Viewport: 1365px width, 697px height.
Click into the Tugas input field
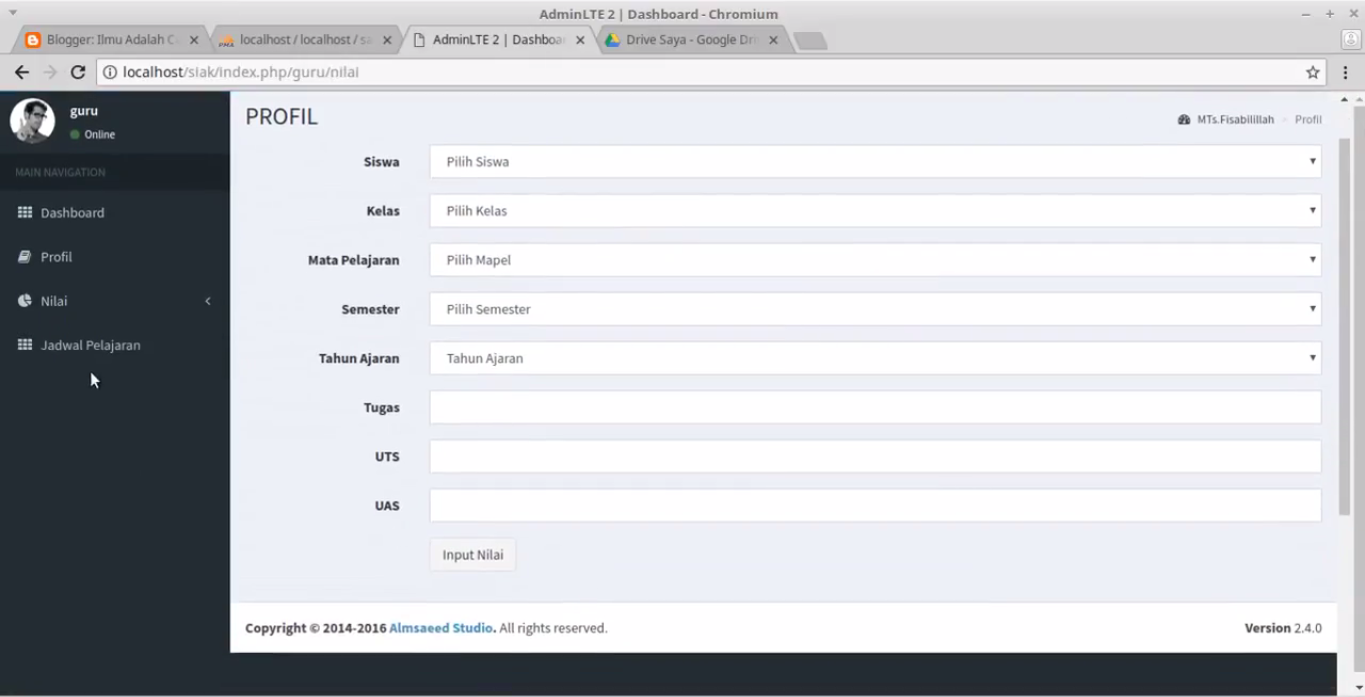875,407
